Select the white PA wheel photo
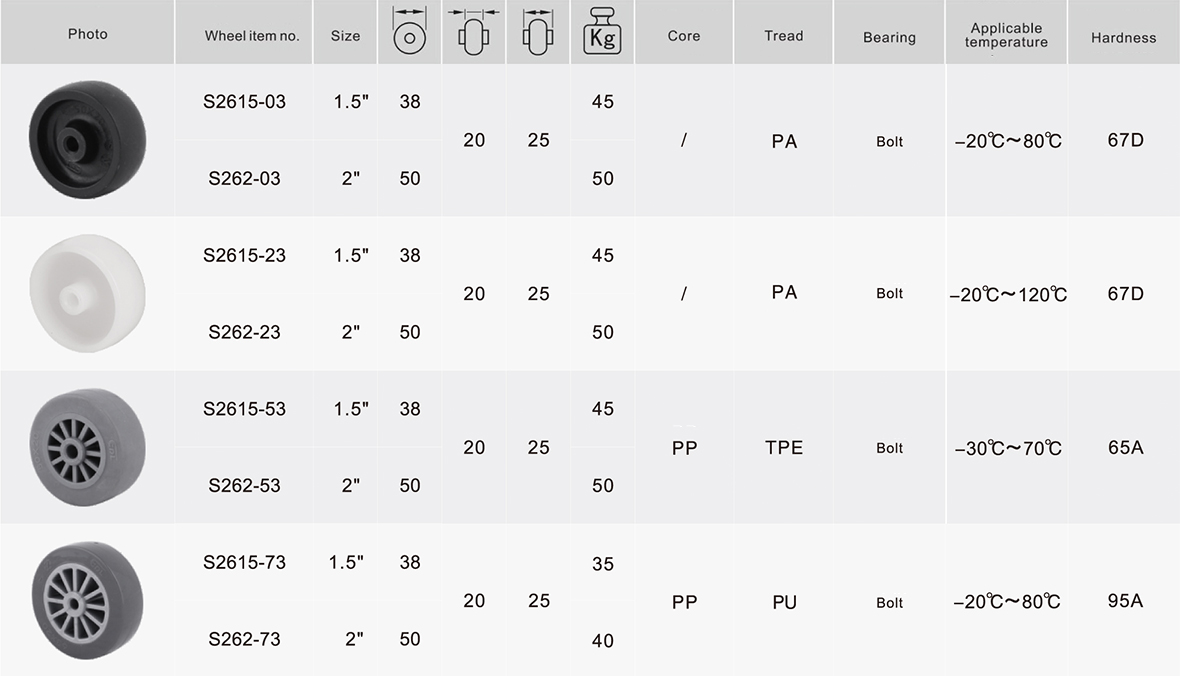 tap(87, 294)
